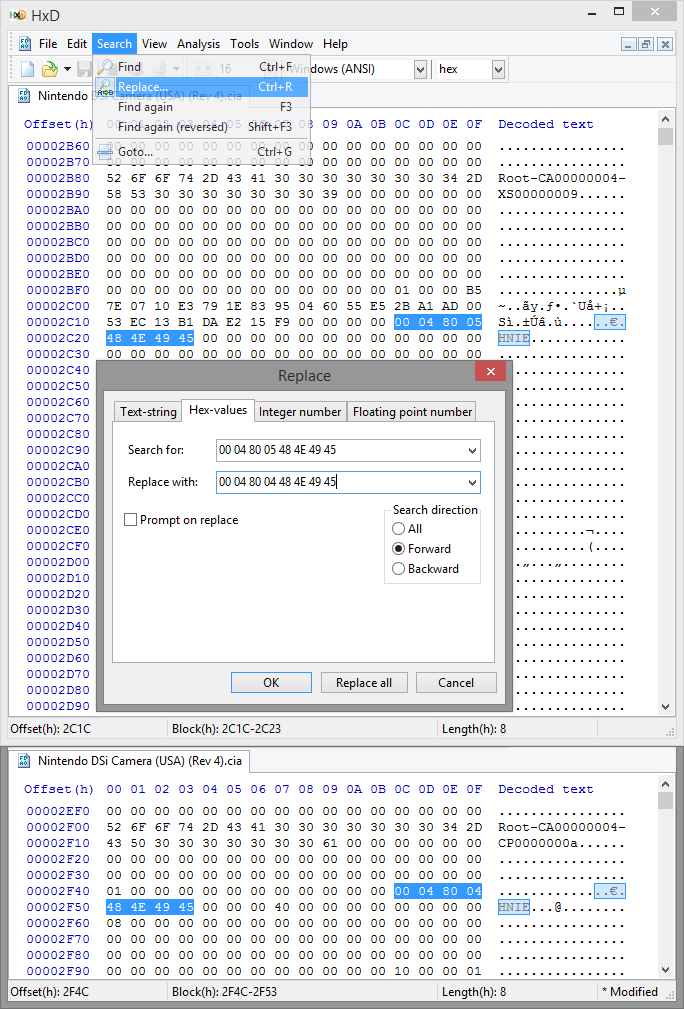Click the Goto icon in Search menu
This screenshot has width=684, height=1009.
(105, 153)
